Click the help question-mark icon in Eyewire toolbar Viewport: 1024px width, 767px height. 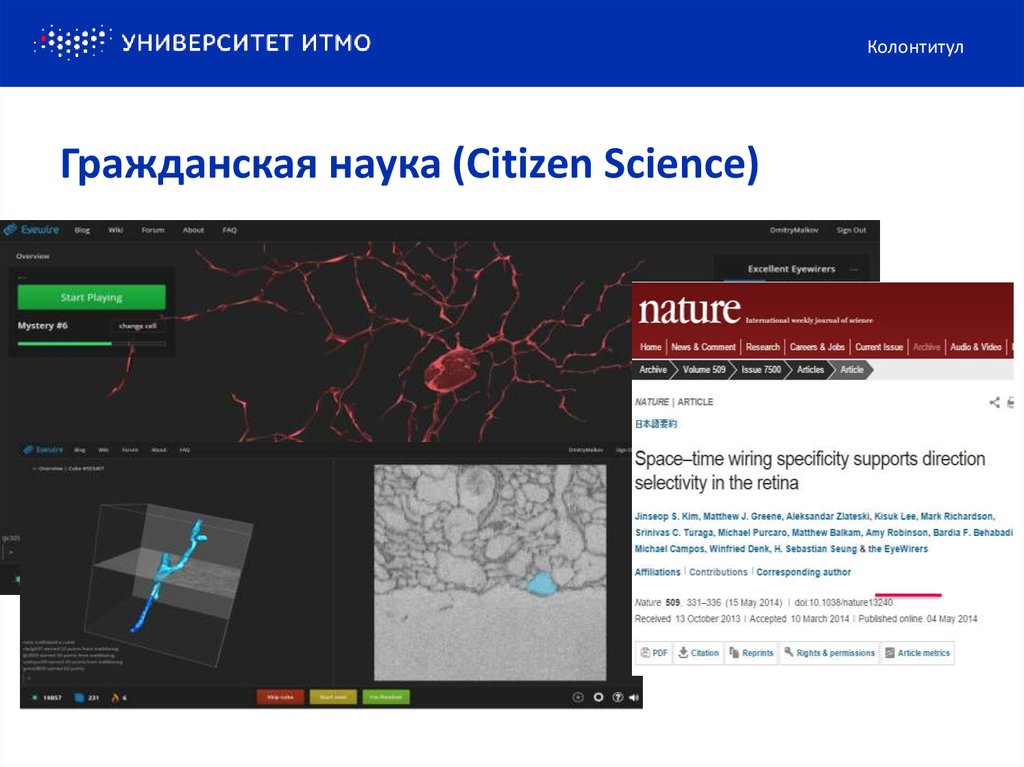tap(618, 697)
